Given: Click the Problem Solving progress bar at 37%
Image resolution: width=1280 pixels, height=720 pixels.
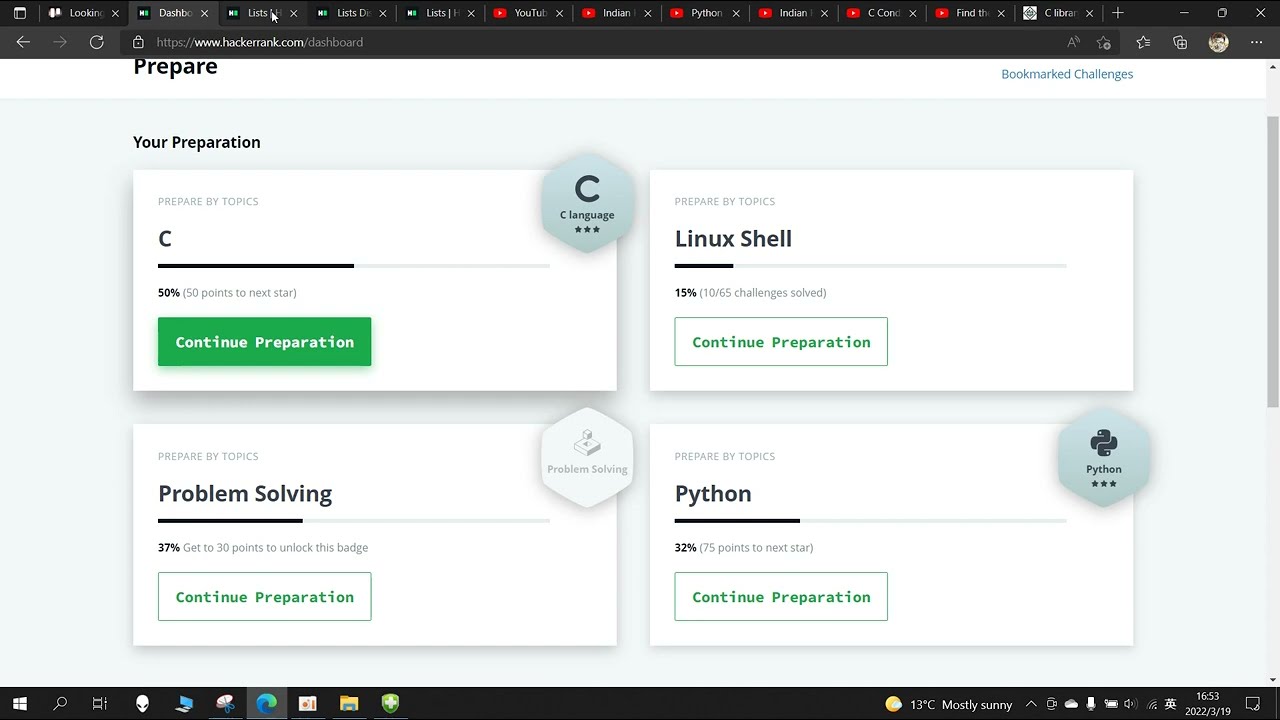Looking at the screenshot, I should 354,521.
